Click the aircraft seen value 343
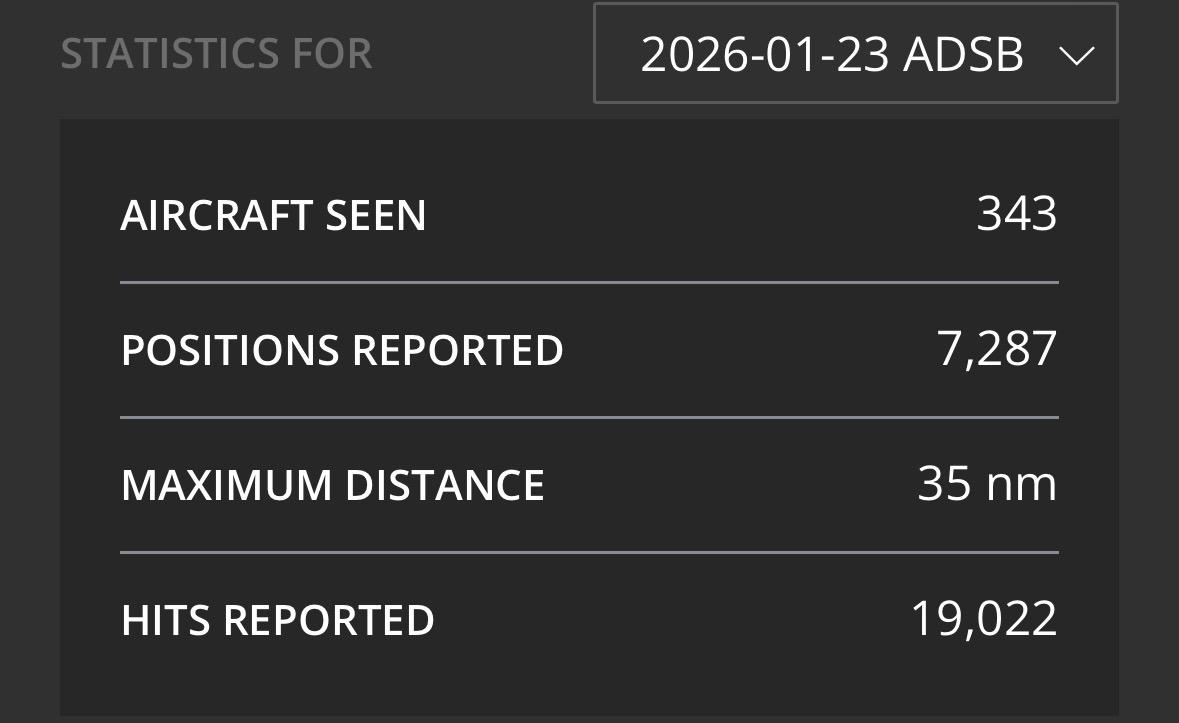This screenshot has width=1179, height=723. (x=1016, y=215)
